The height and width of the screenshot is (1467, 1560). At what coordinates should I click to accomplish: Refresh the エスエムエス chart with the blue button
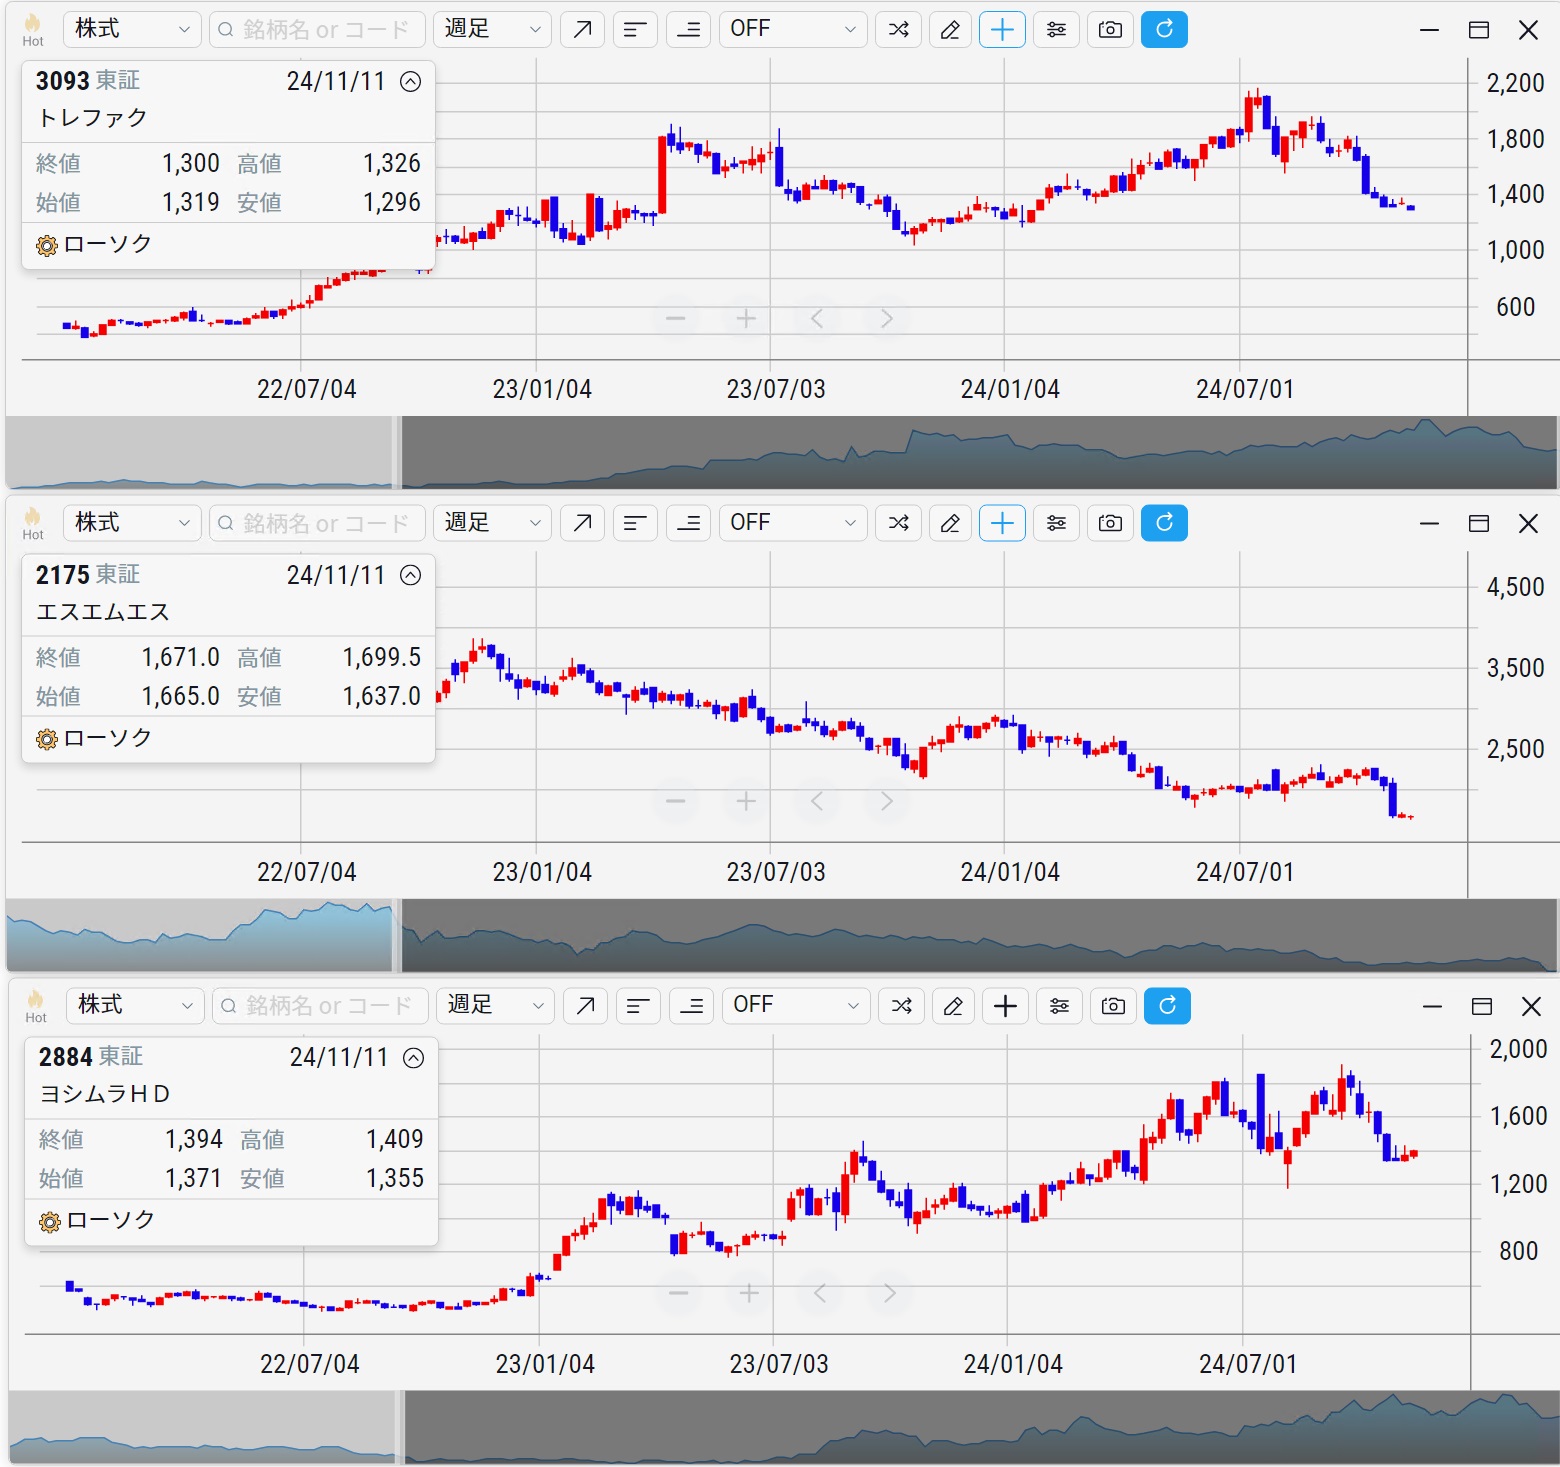pos(1164,523)
